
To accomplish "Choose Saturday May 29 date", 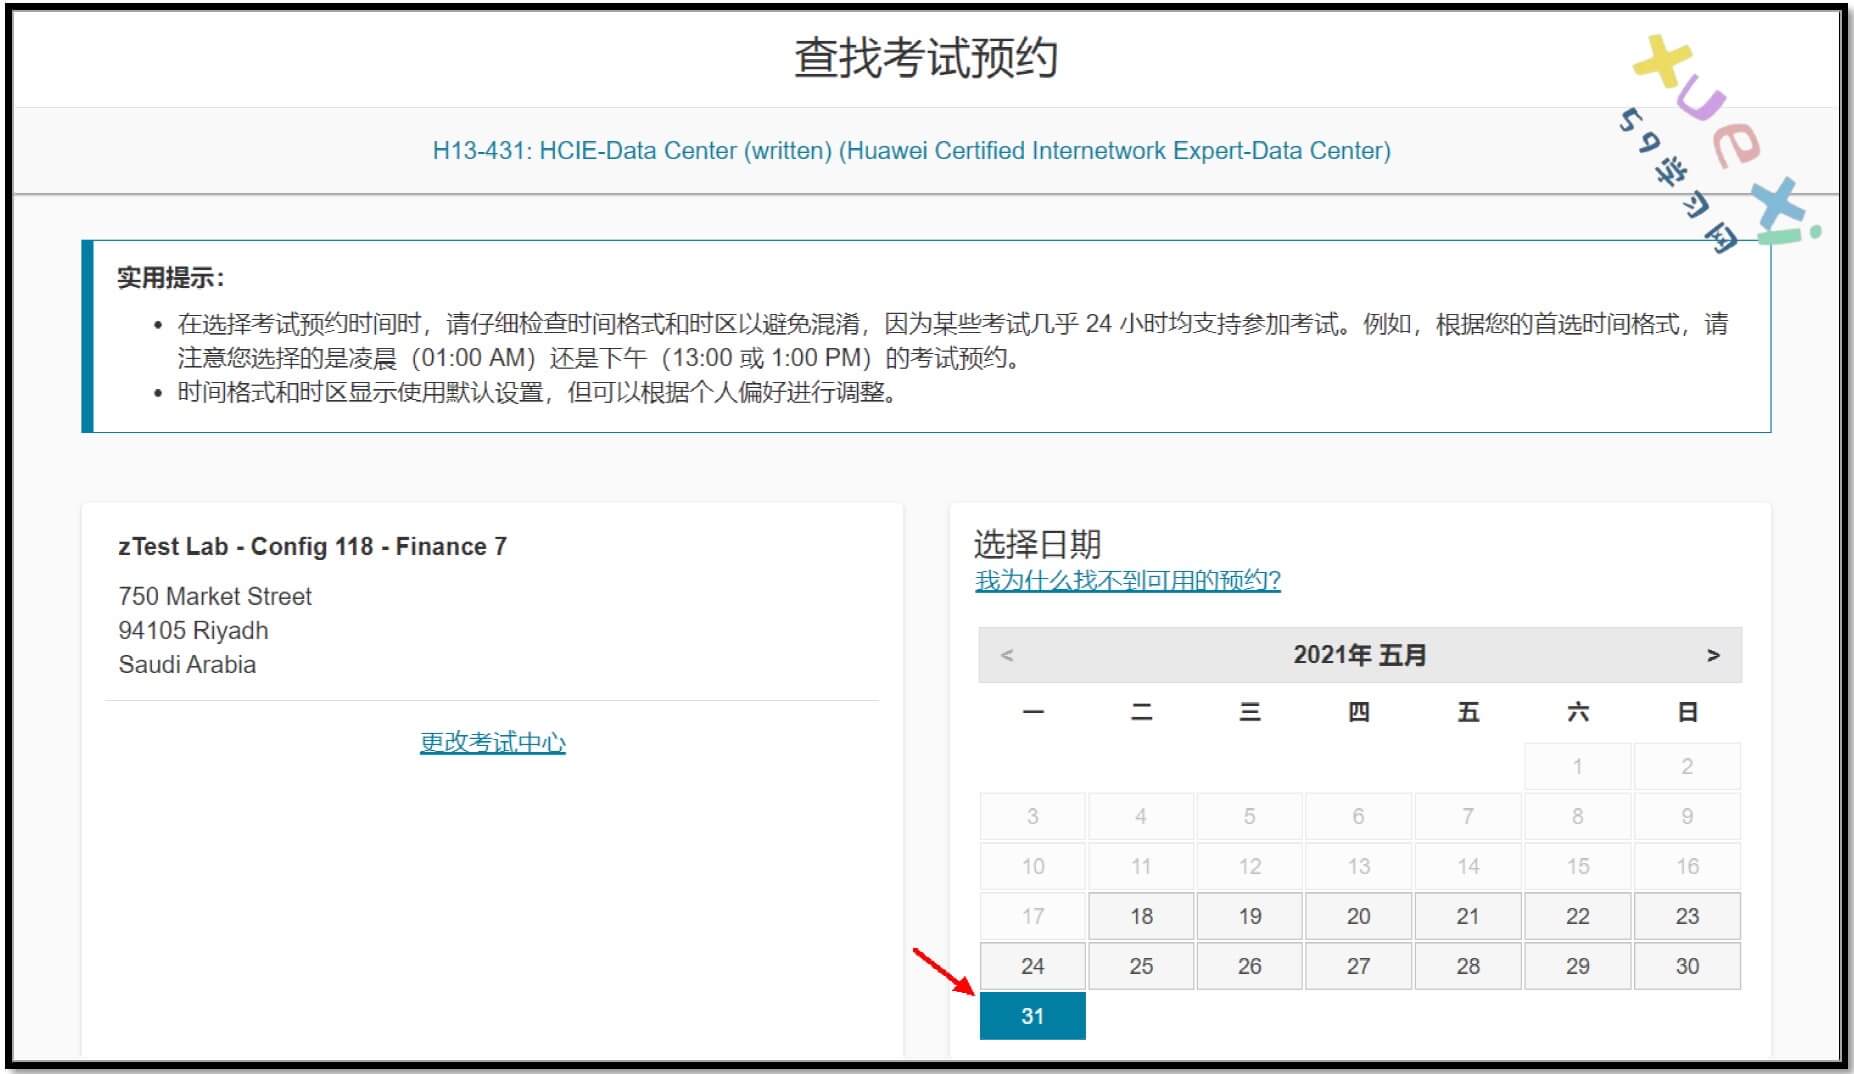I will 1577,966.
